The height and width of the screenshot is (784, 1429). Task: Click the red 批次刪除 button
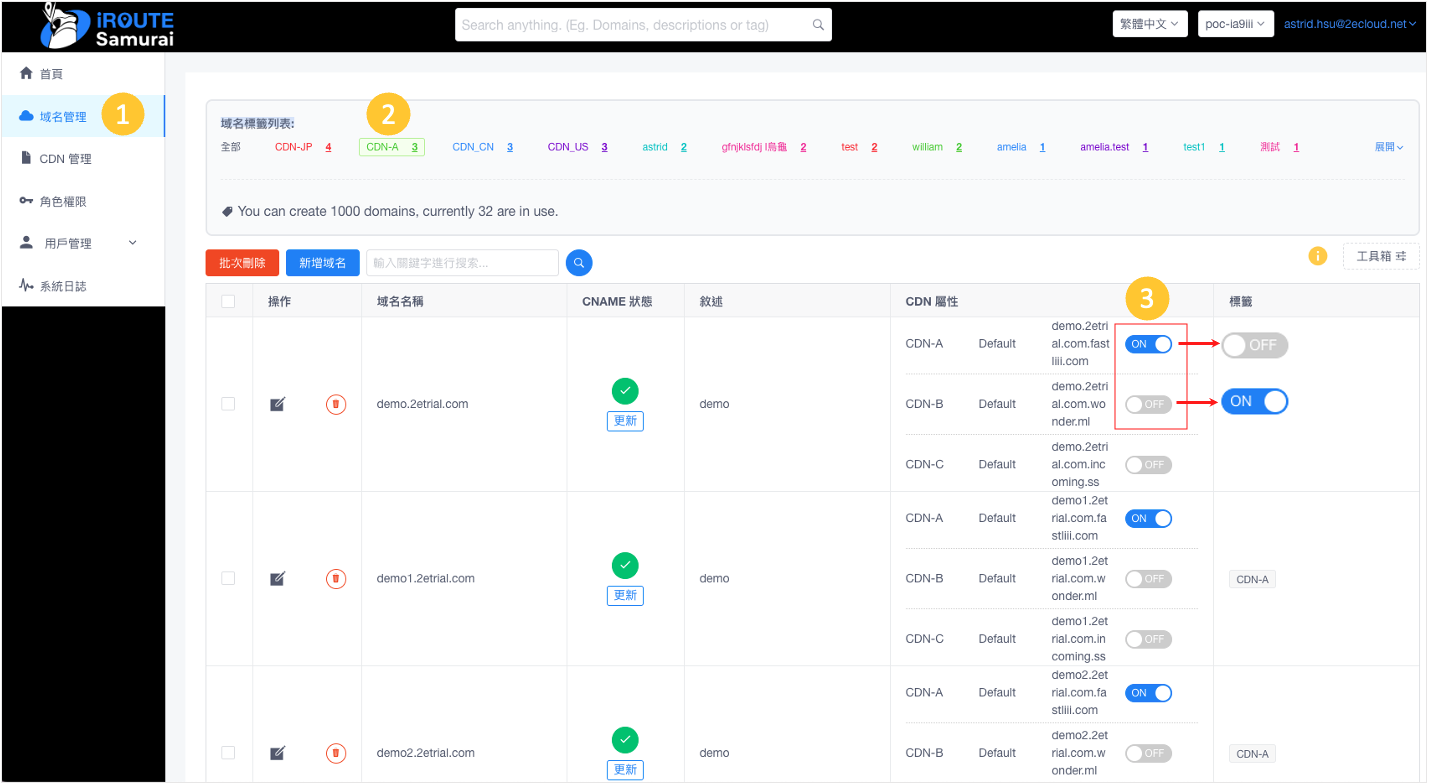tap(242, 263)
